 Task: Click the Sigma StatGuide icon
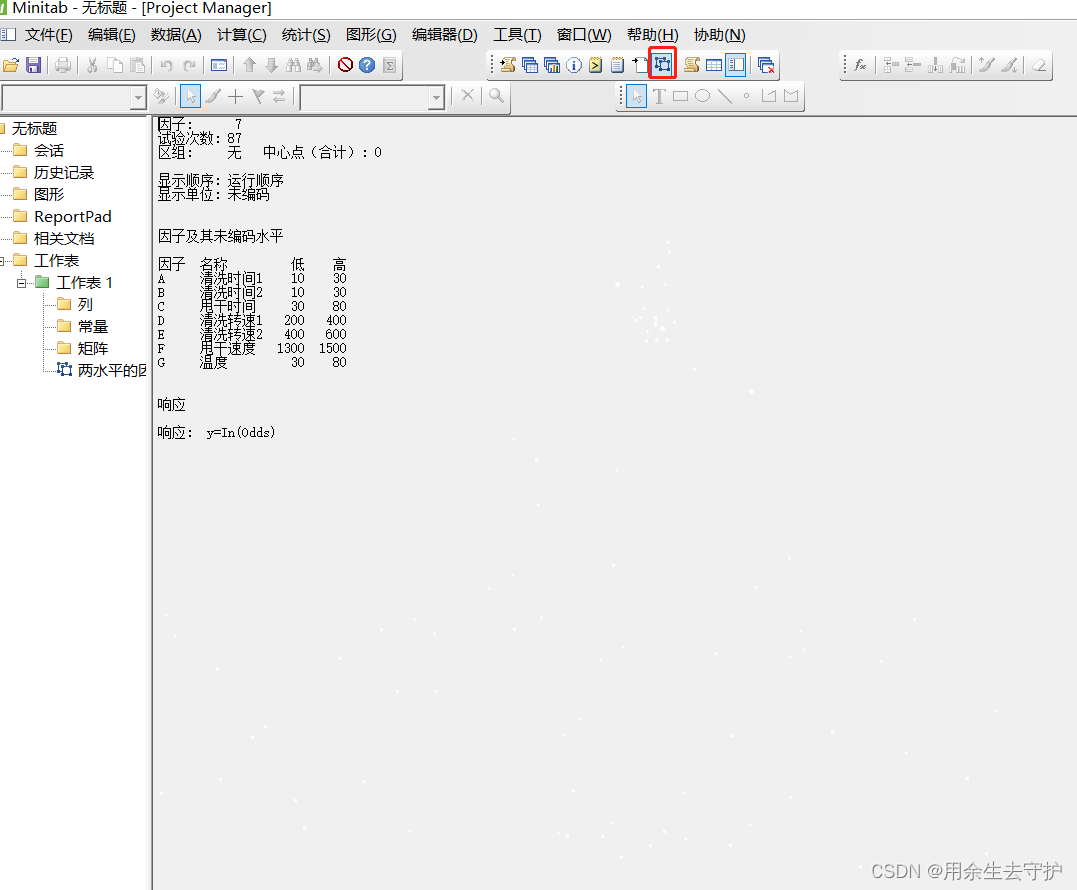(389, 65)
